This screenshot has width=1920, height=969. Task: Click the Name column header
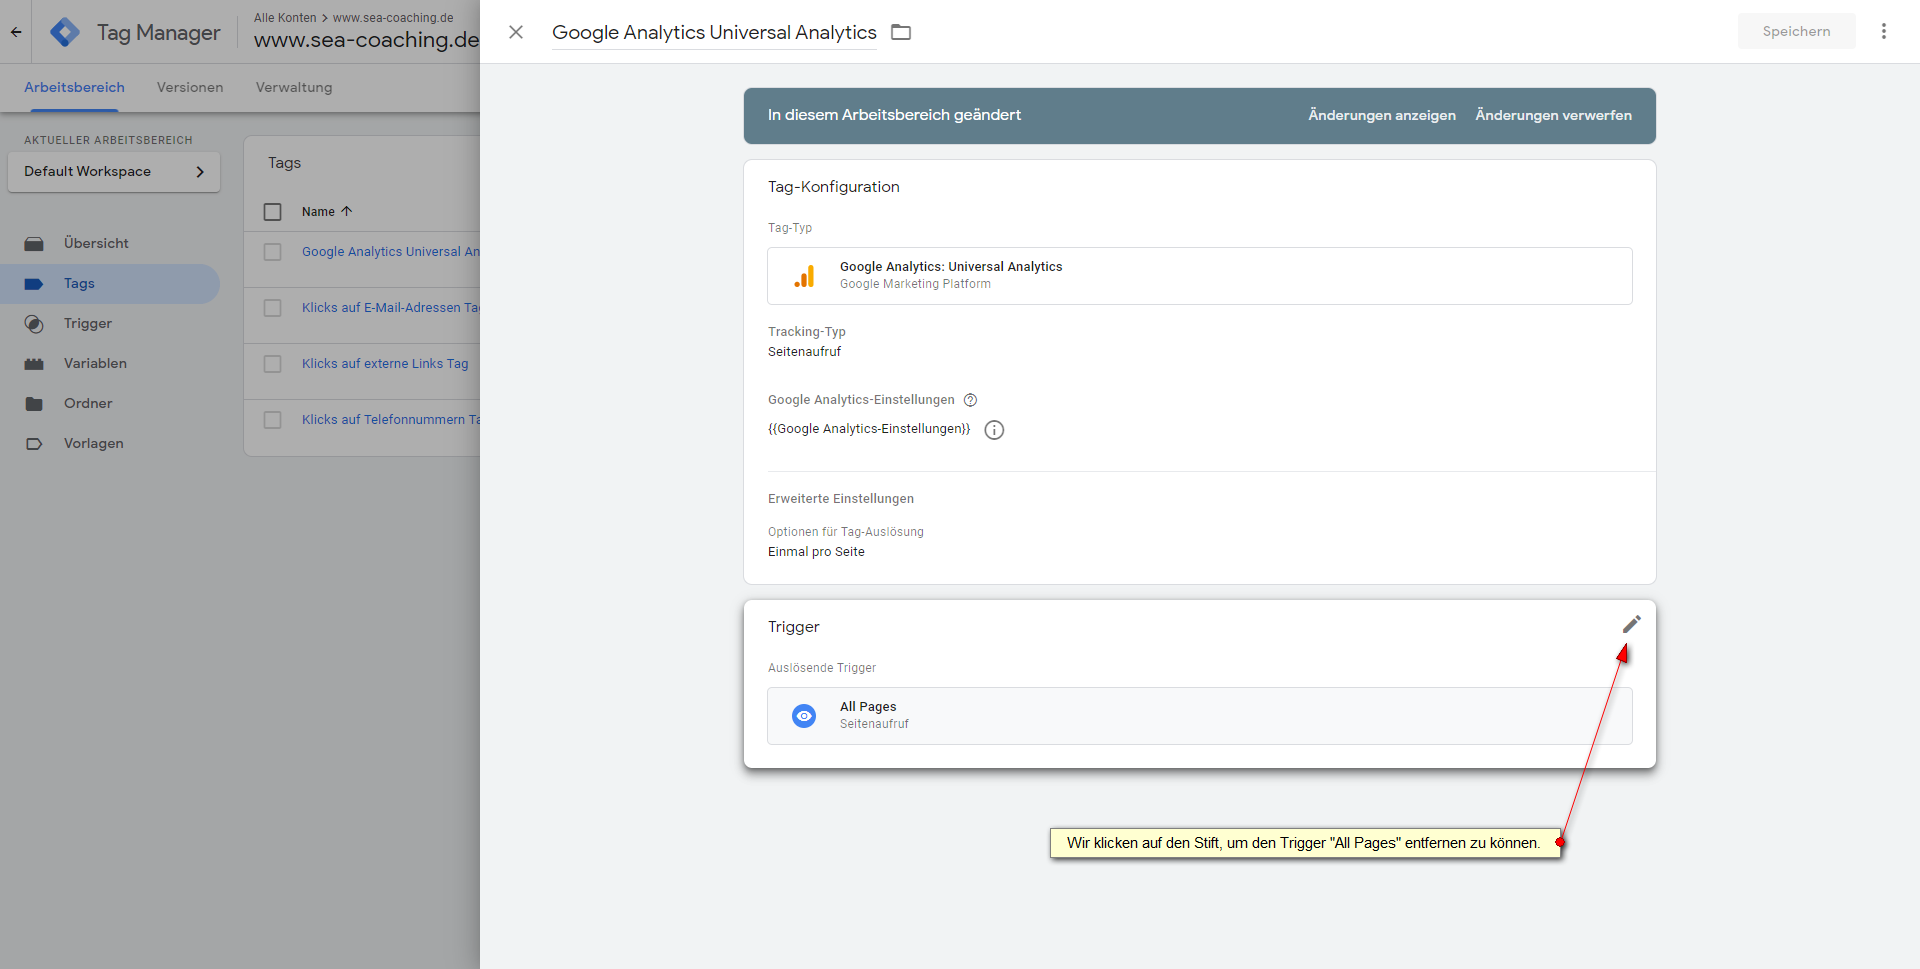[x=318, y=212]
